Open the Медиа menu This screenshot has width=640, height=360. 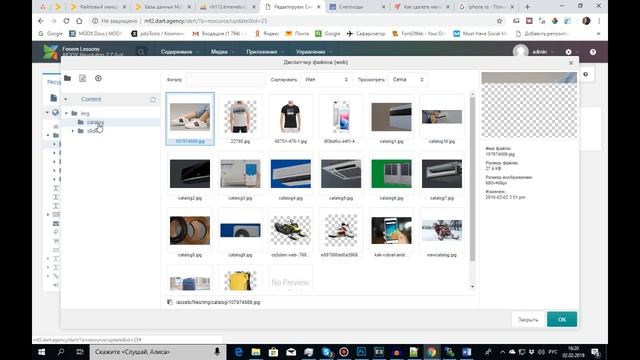[x=222, y=52]
